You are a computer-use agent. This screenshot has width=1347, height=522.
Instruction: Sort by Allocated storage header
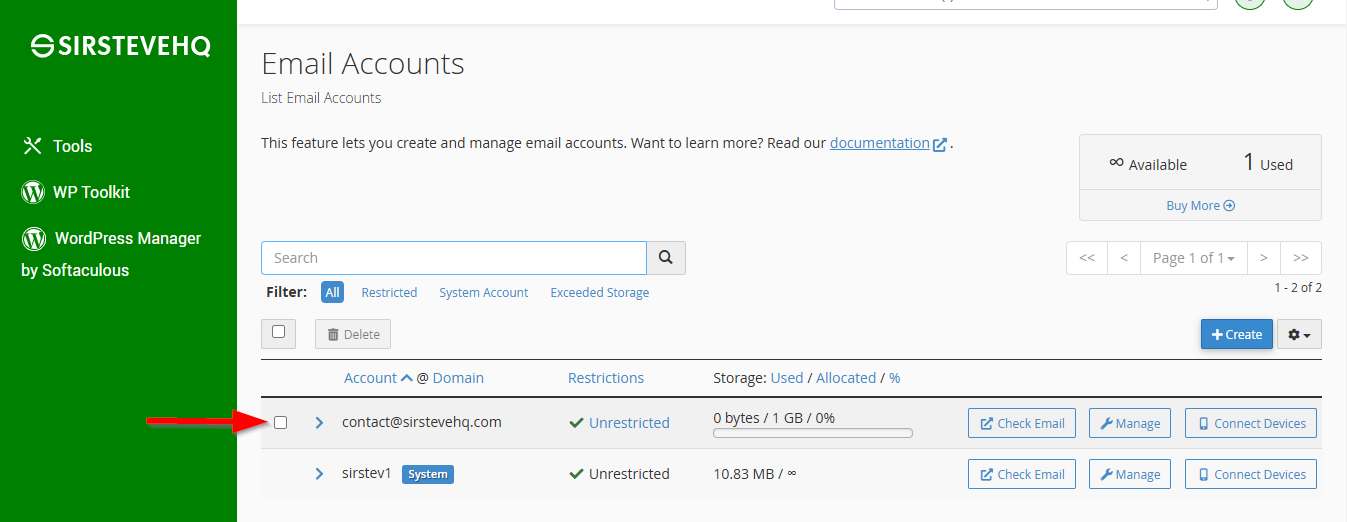click(x=846, y=378)
